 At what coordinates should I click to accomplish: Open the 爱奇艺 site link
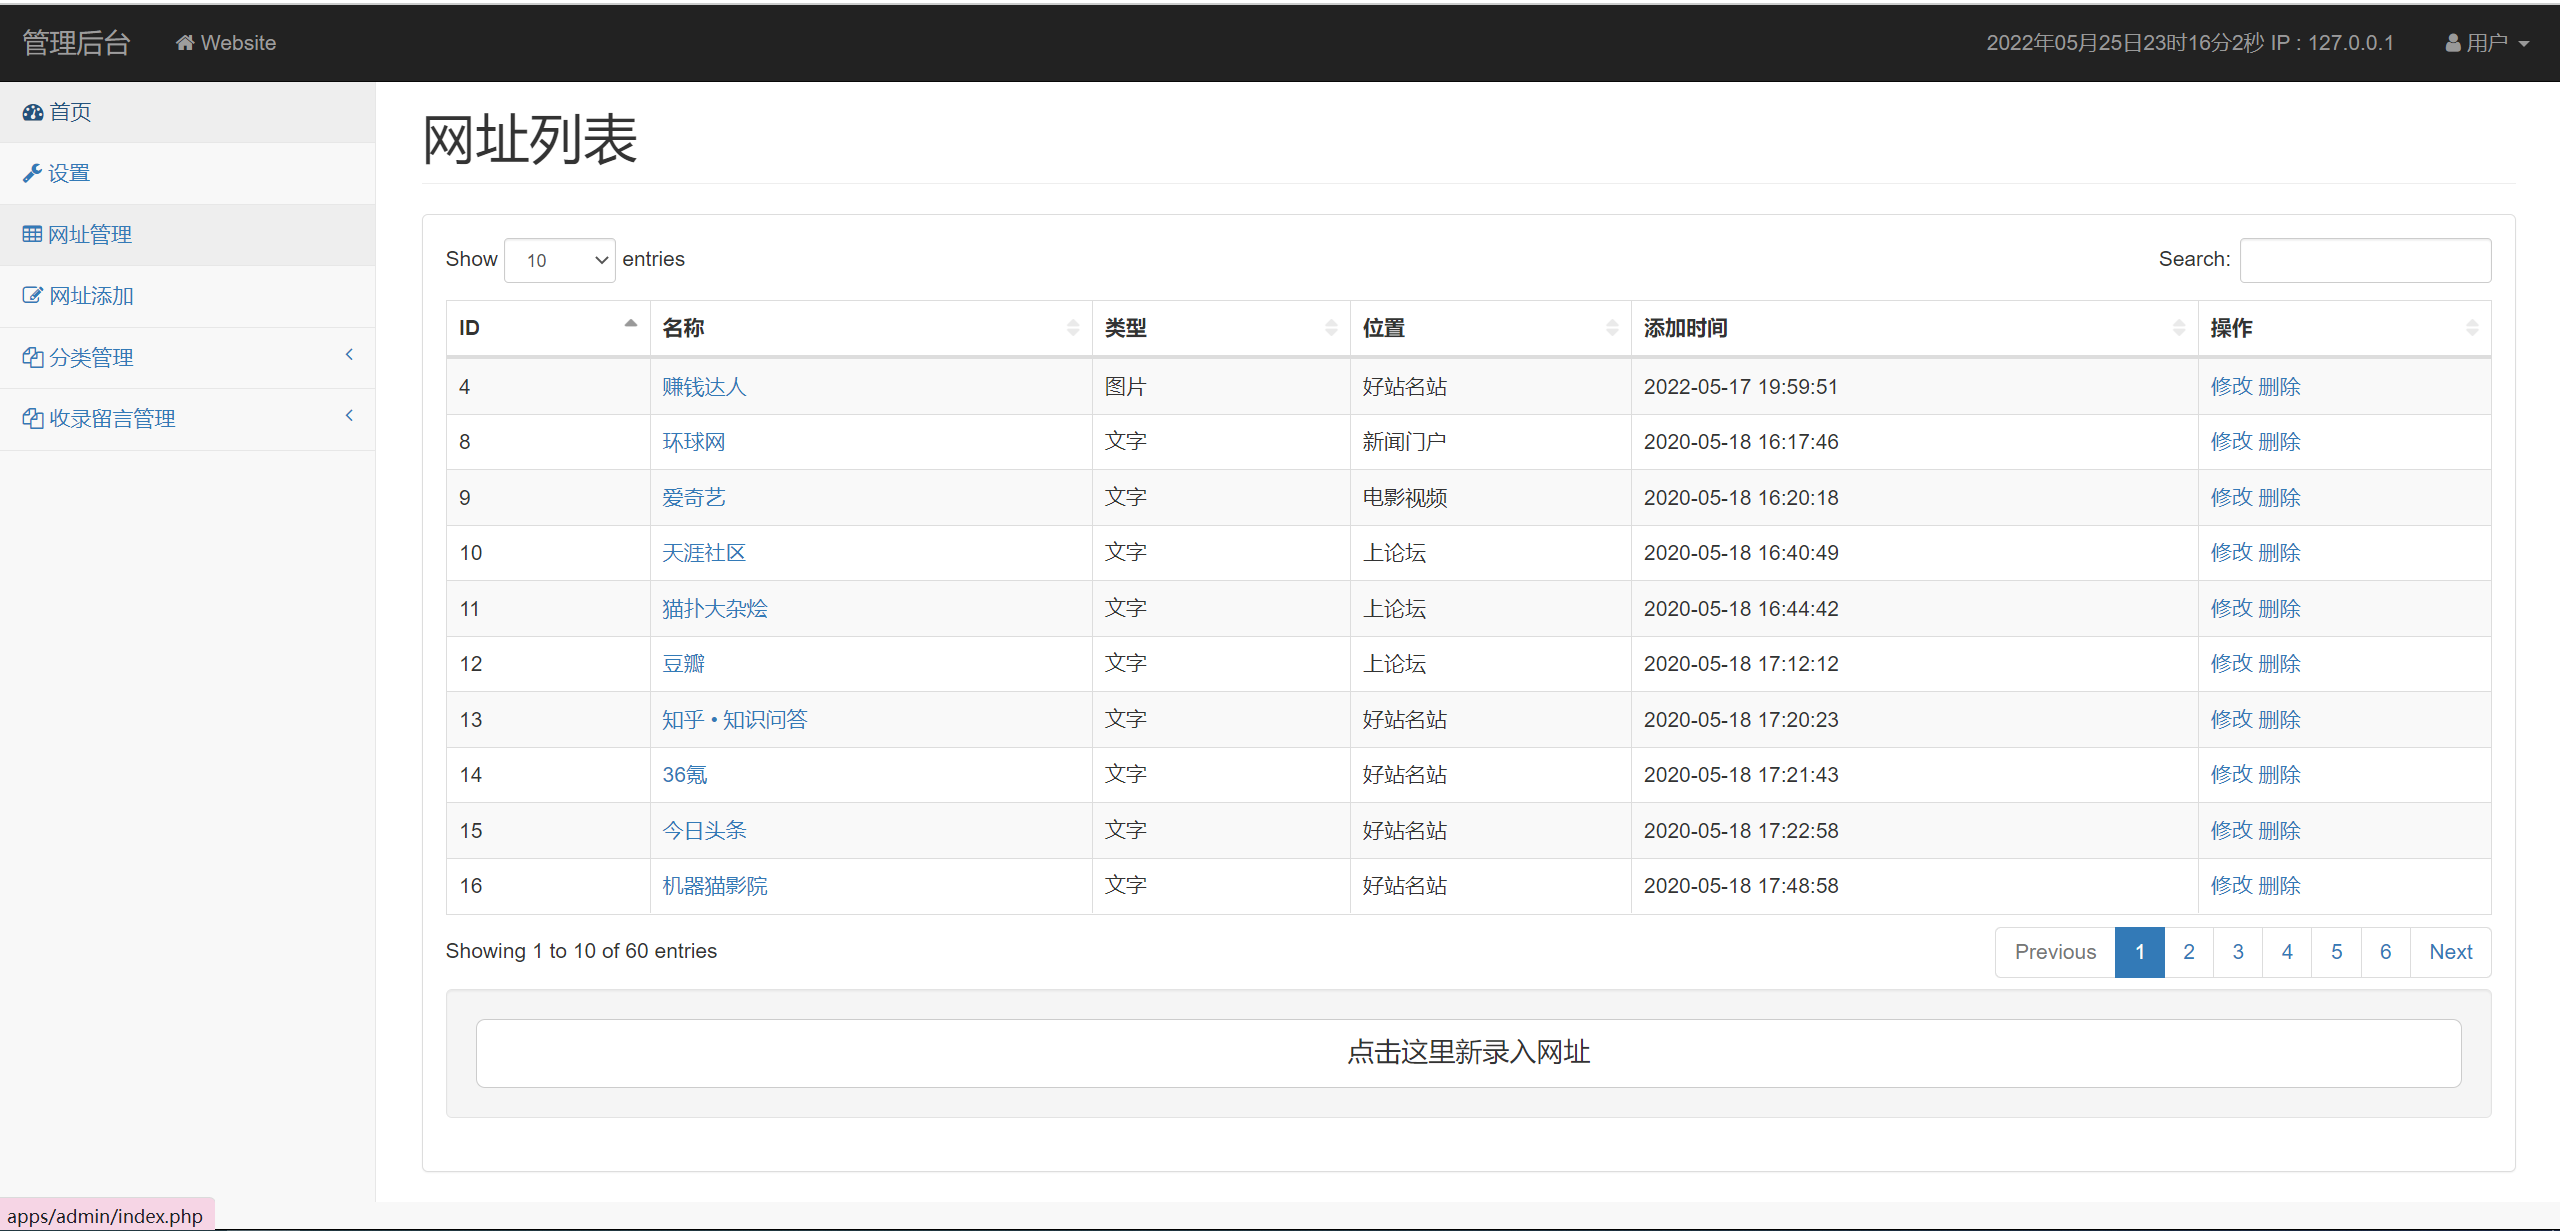[693, 498]
